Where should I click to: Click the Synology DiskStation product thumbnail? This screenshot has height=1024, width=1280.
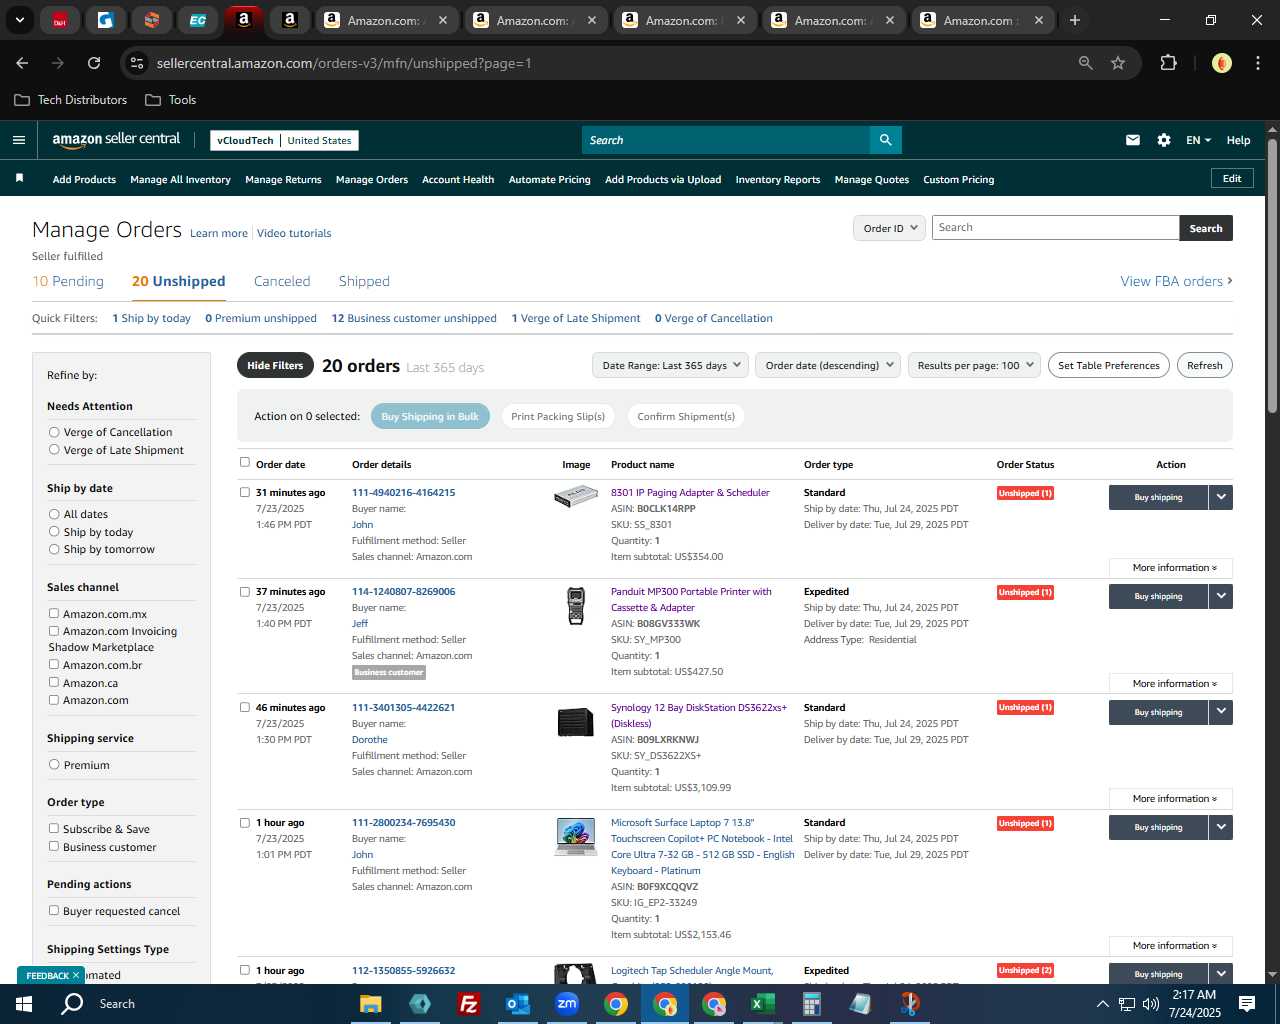click(576, 721)
